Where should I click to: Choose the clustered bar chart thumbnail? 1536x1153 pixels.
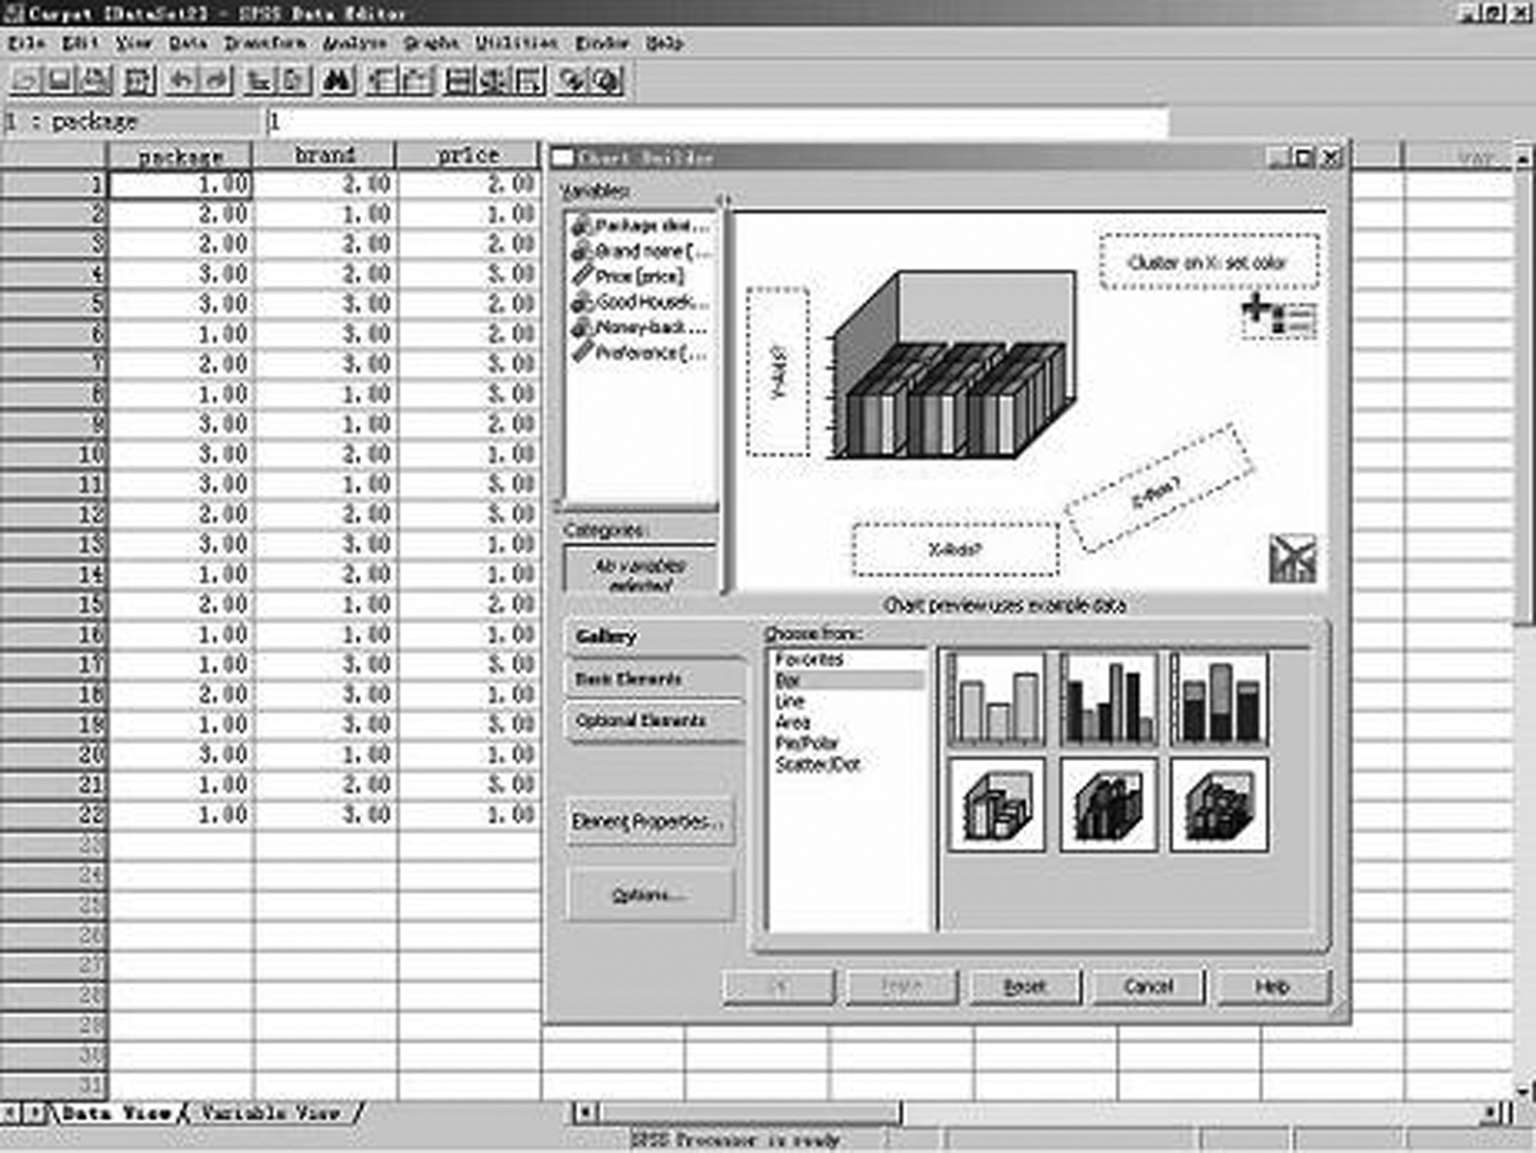tap(1108, 699)
